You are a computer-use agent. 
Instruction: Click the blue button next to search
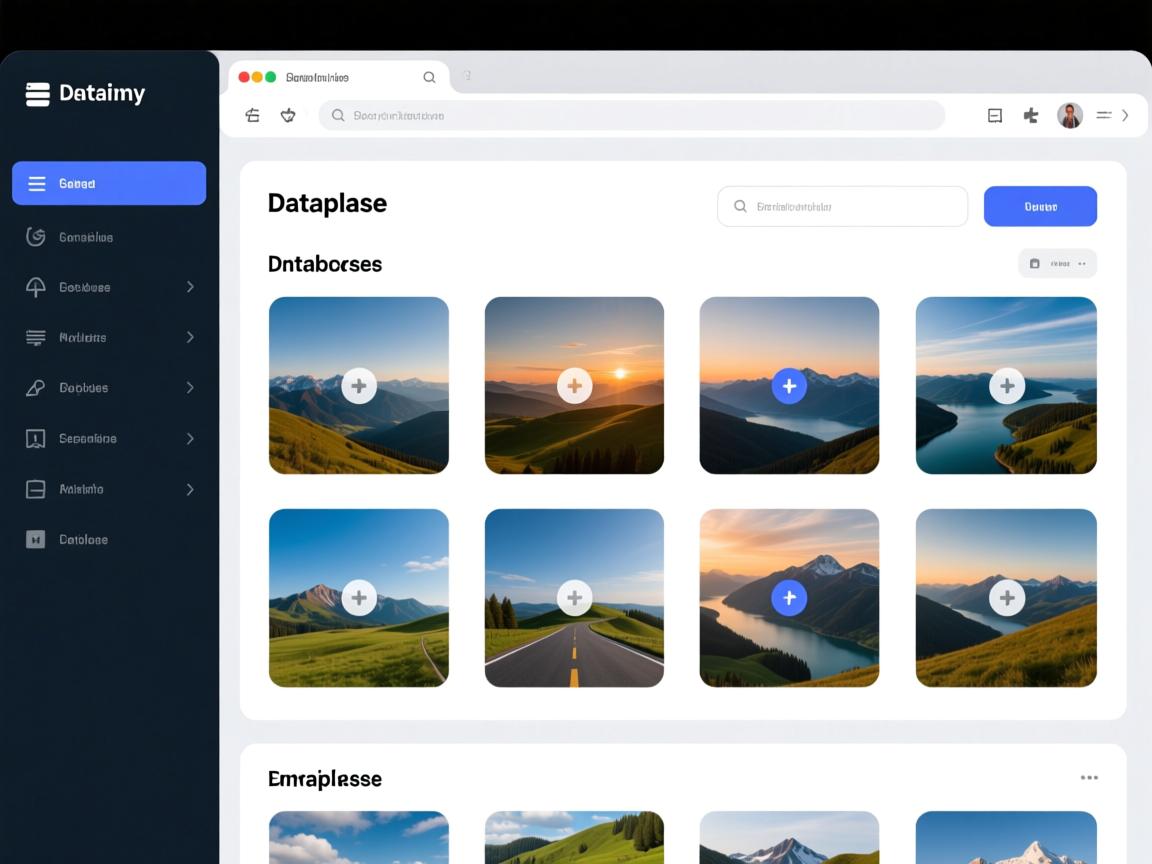point(1040,207)
